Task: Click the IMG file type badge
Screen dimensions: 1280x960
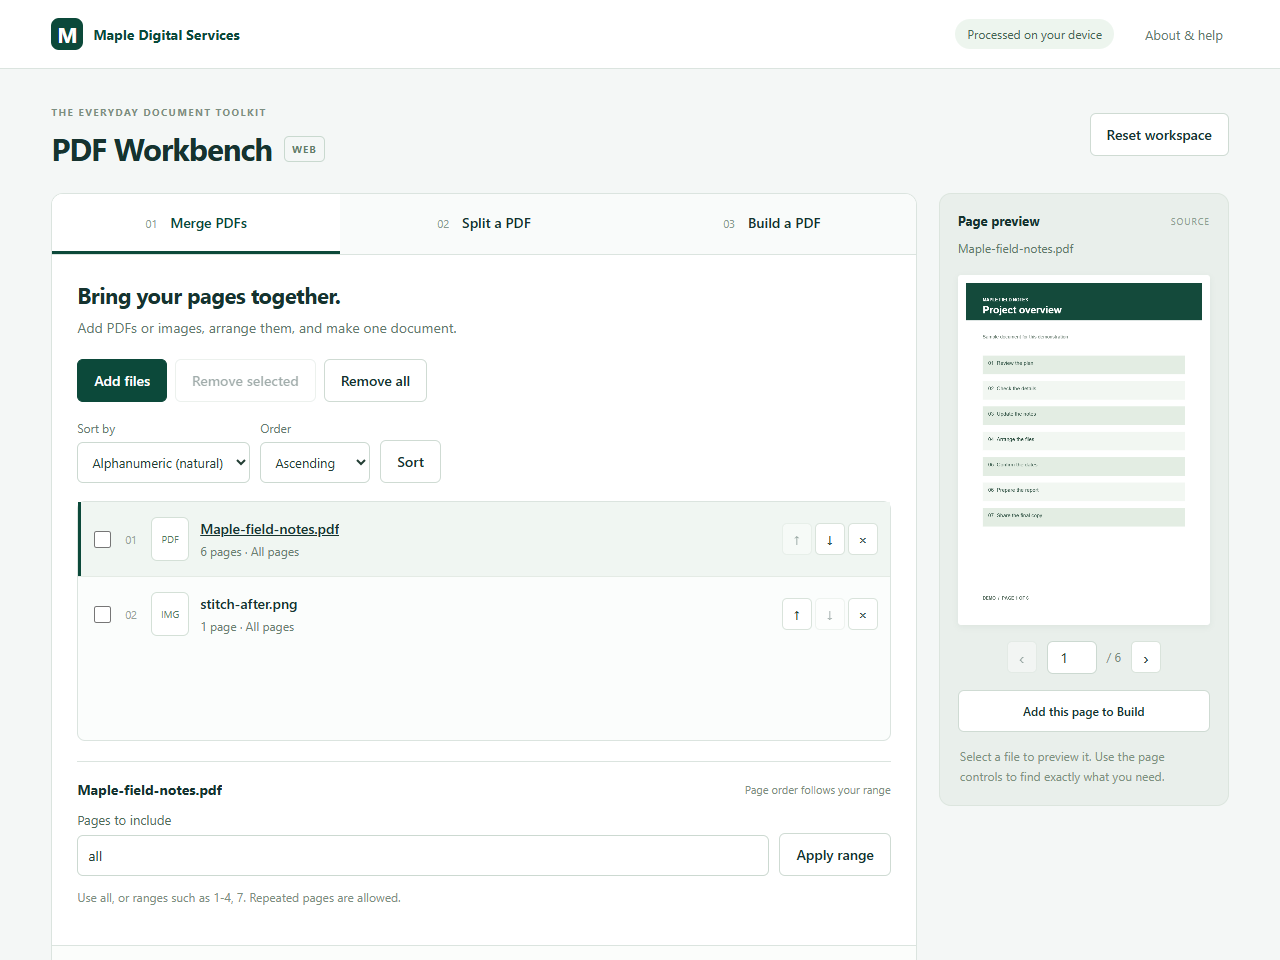Action: [170, 614]
